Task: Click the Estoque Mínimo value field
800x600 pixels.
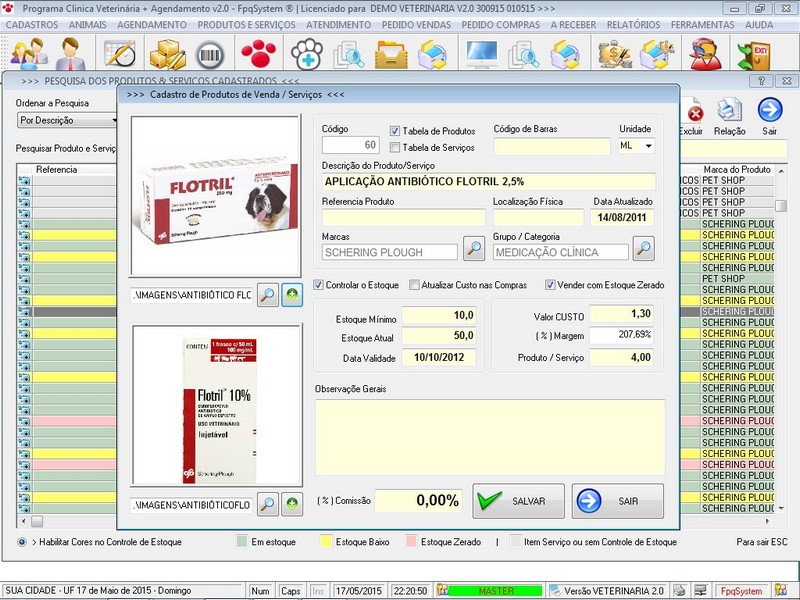Action: pyautogui.click(x=439, y=315)
